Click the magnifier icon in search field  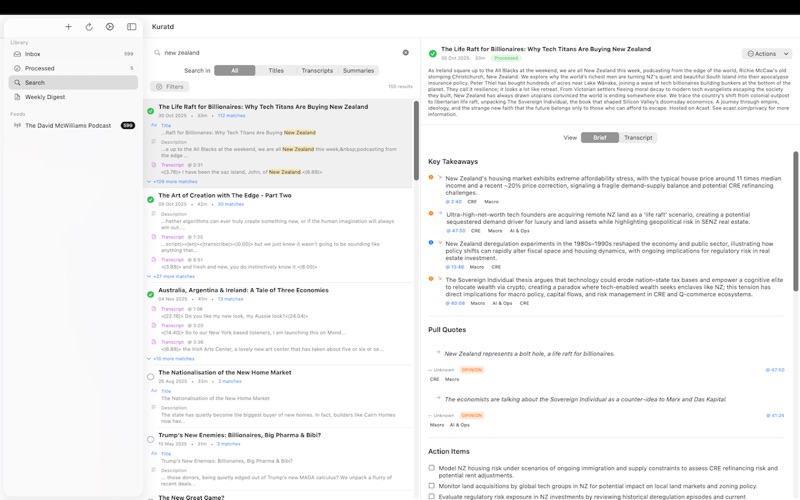157,52
